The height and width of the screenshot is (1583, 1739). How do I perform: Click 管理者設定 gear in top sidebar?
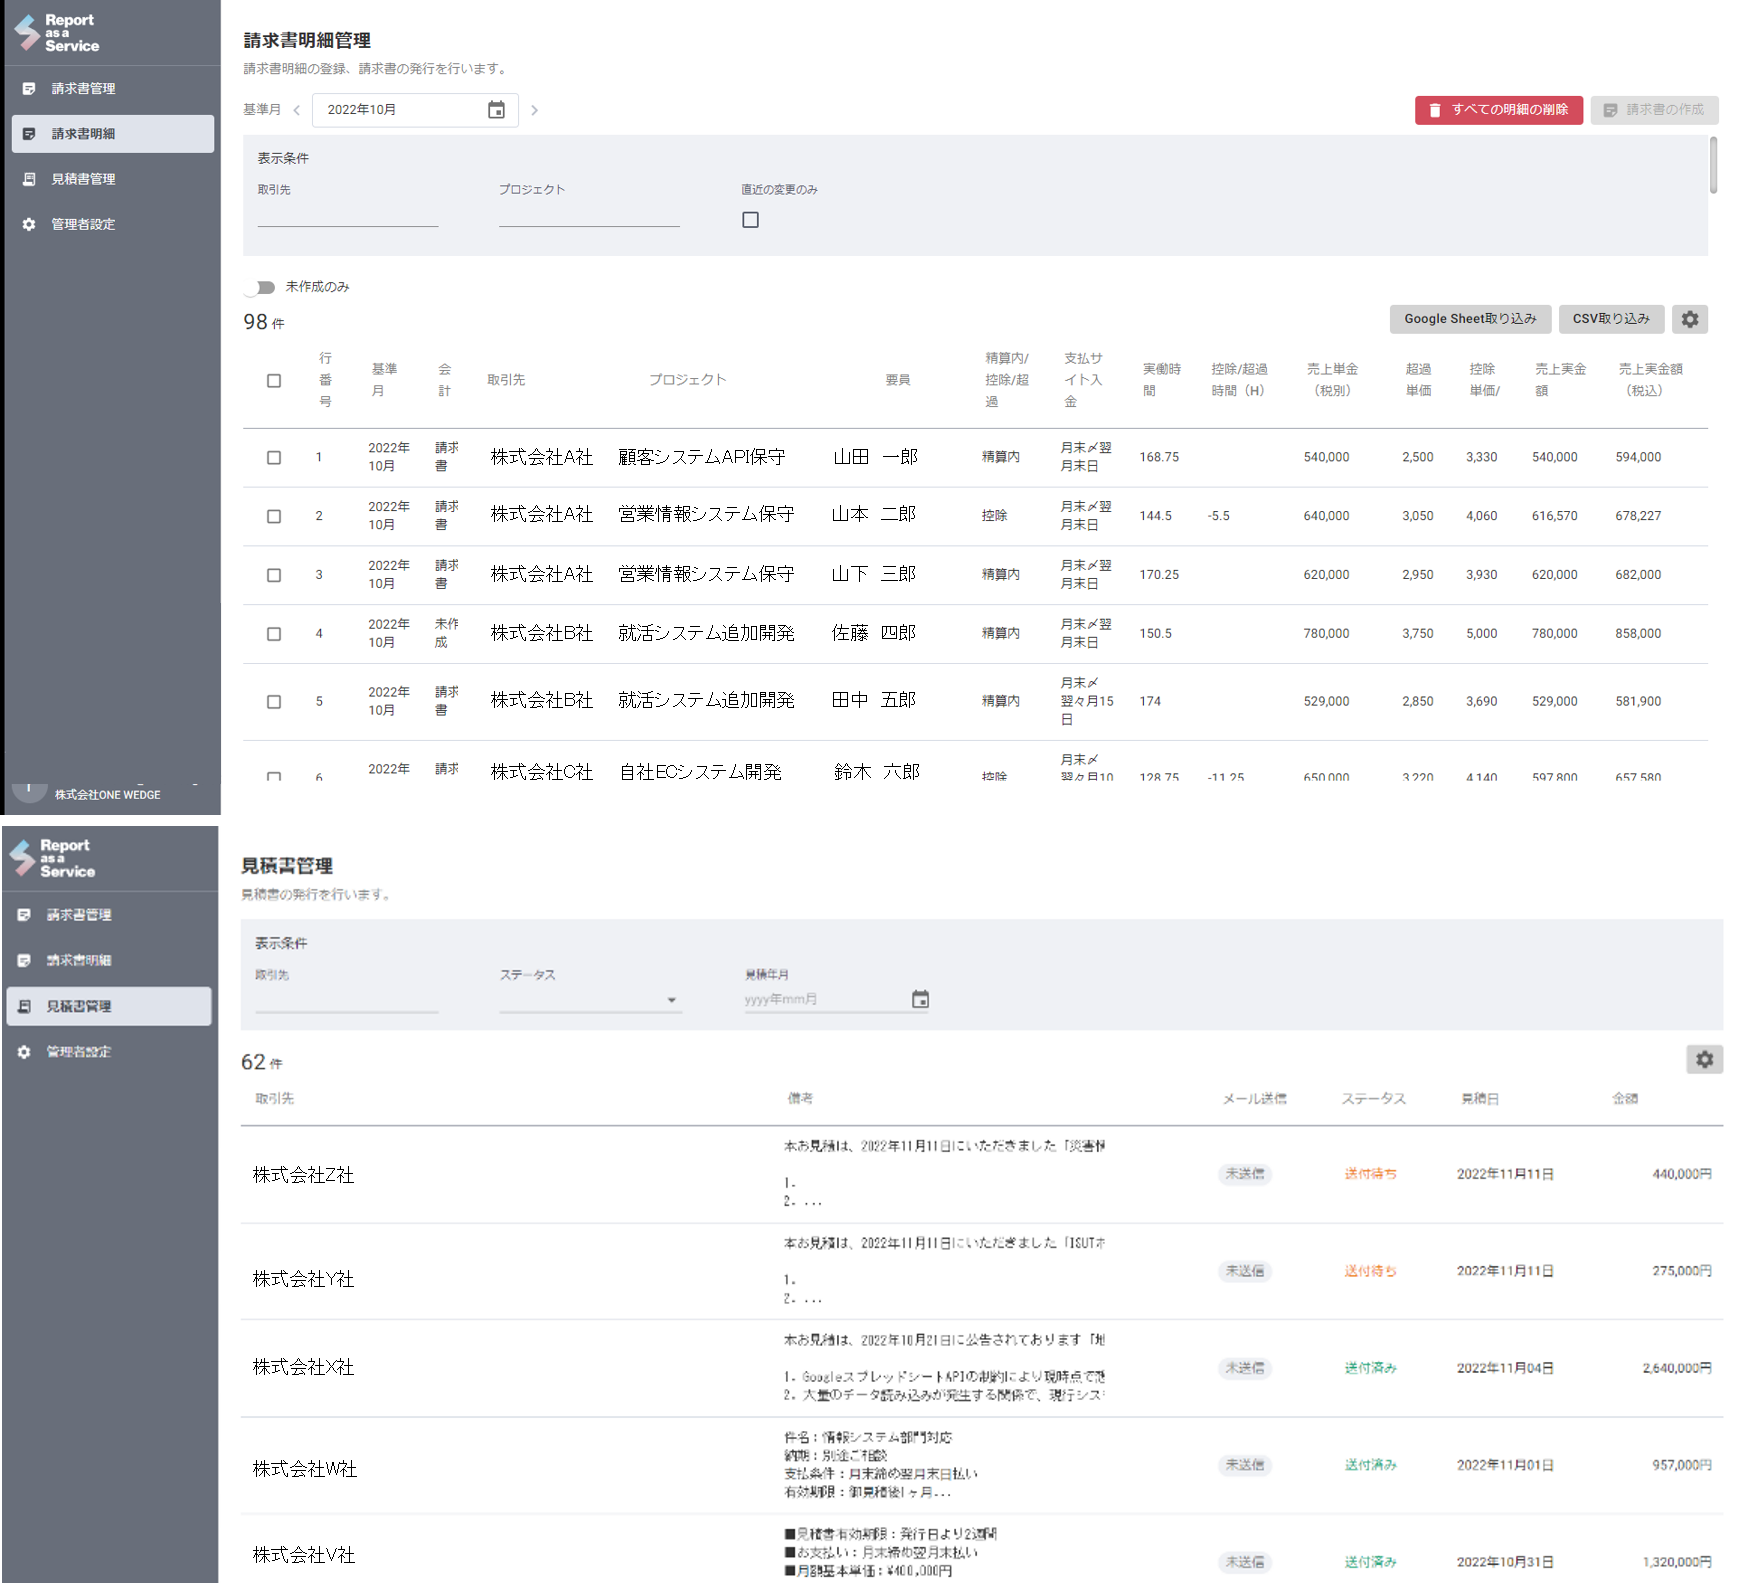click(29, 224)
